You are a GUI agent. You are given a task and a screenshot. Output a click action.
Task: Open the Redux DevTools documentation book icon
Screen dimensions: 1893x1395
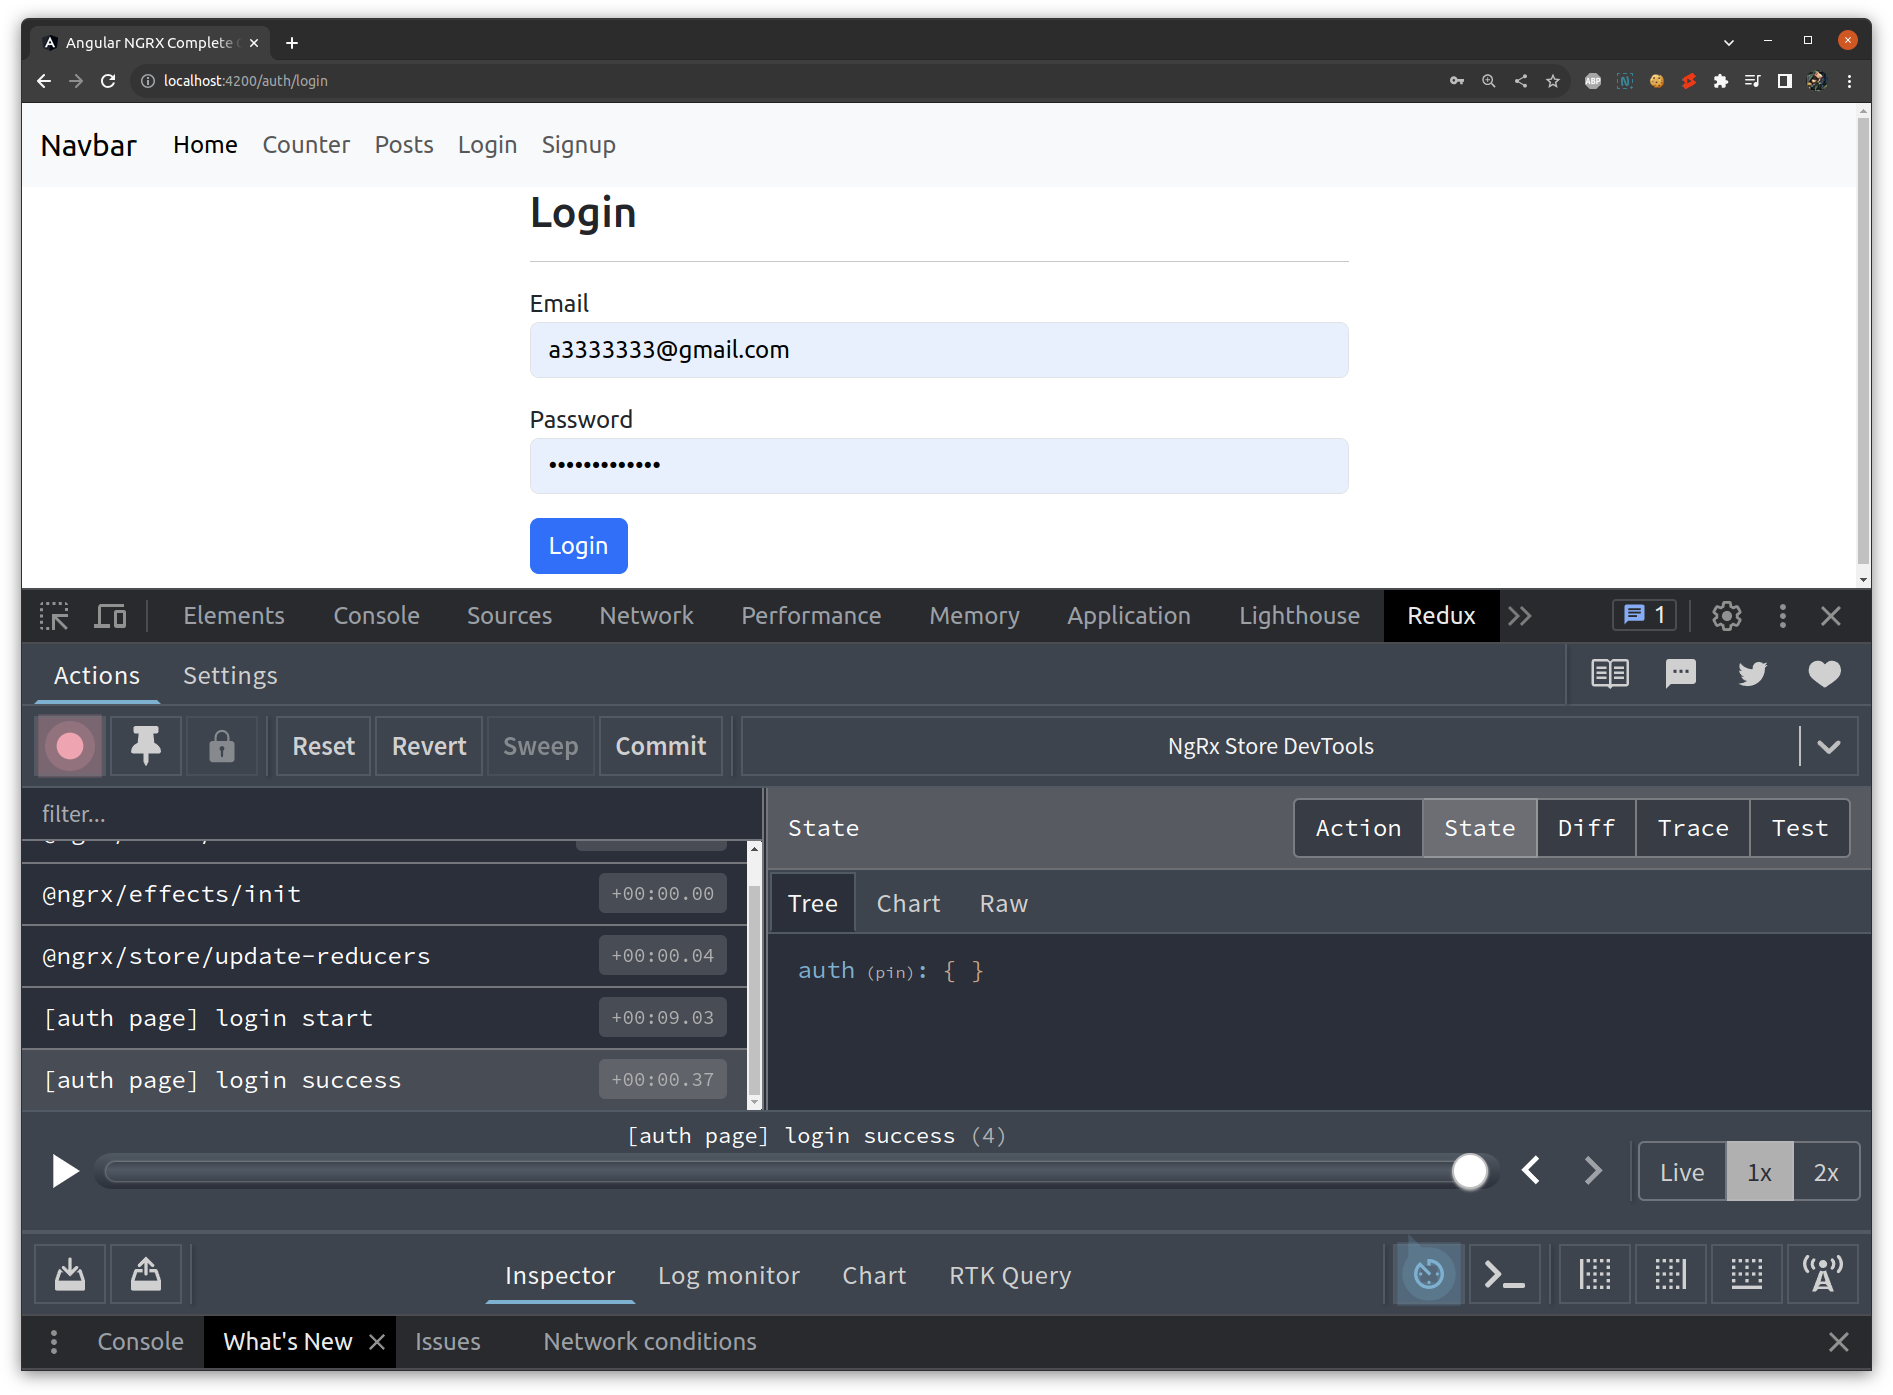click(1609, 674)
